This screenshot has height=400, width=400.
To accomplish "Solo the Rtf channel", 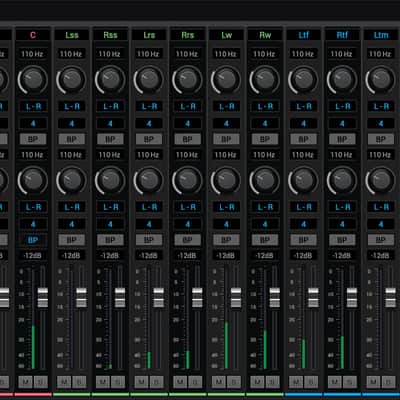I will tap(350, 382).
